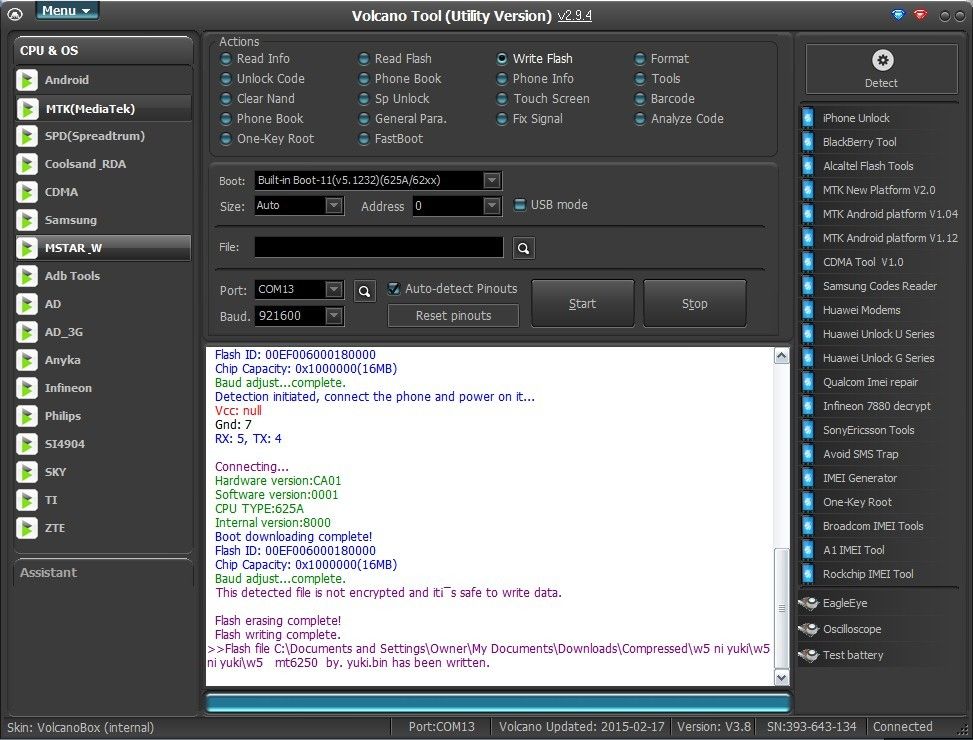
Task: Click the file browse magnifier icon
Action: [524, 248]
